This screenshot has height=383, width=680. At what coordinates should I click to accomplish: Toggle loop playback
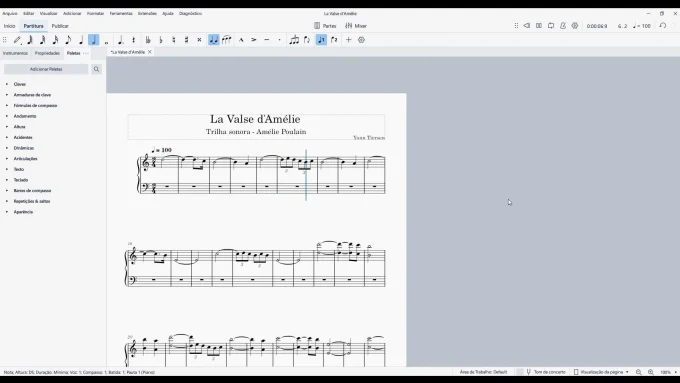(551, 26)
